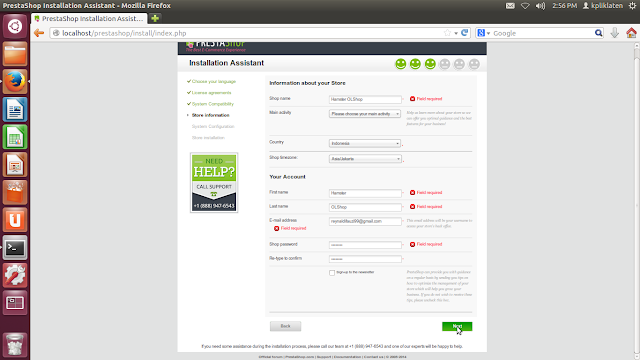The height and width of the screenshot is (360, 640).
Task: Select the PrestaShop Installation Assistant tab
Action: 89,18
